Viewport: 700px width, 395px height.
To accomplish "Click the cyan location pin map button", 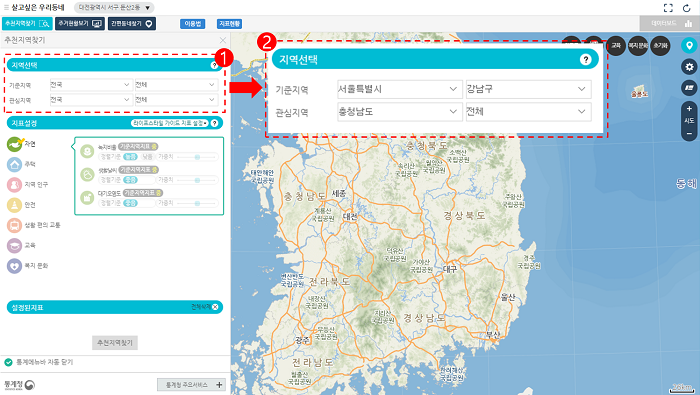I will point(689,46).
